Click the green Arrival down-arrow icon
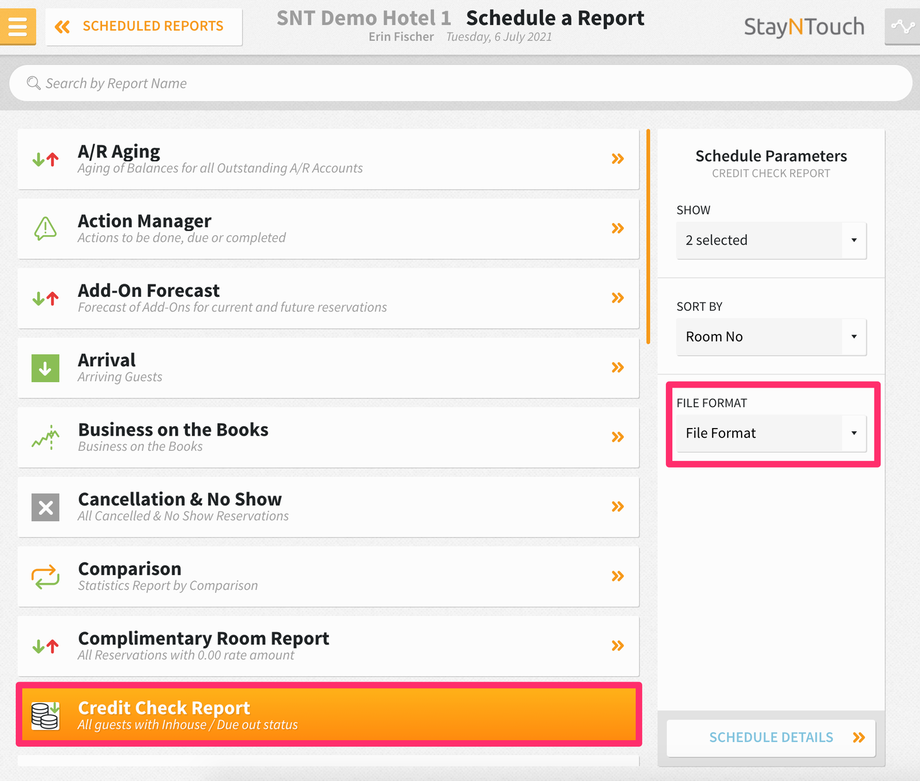The height and width of the screenshot is (781, 920). [45, 368]
